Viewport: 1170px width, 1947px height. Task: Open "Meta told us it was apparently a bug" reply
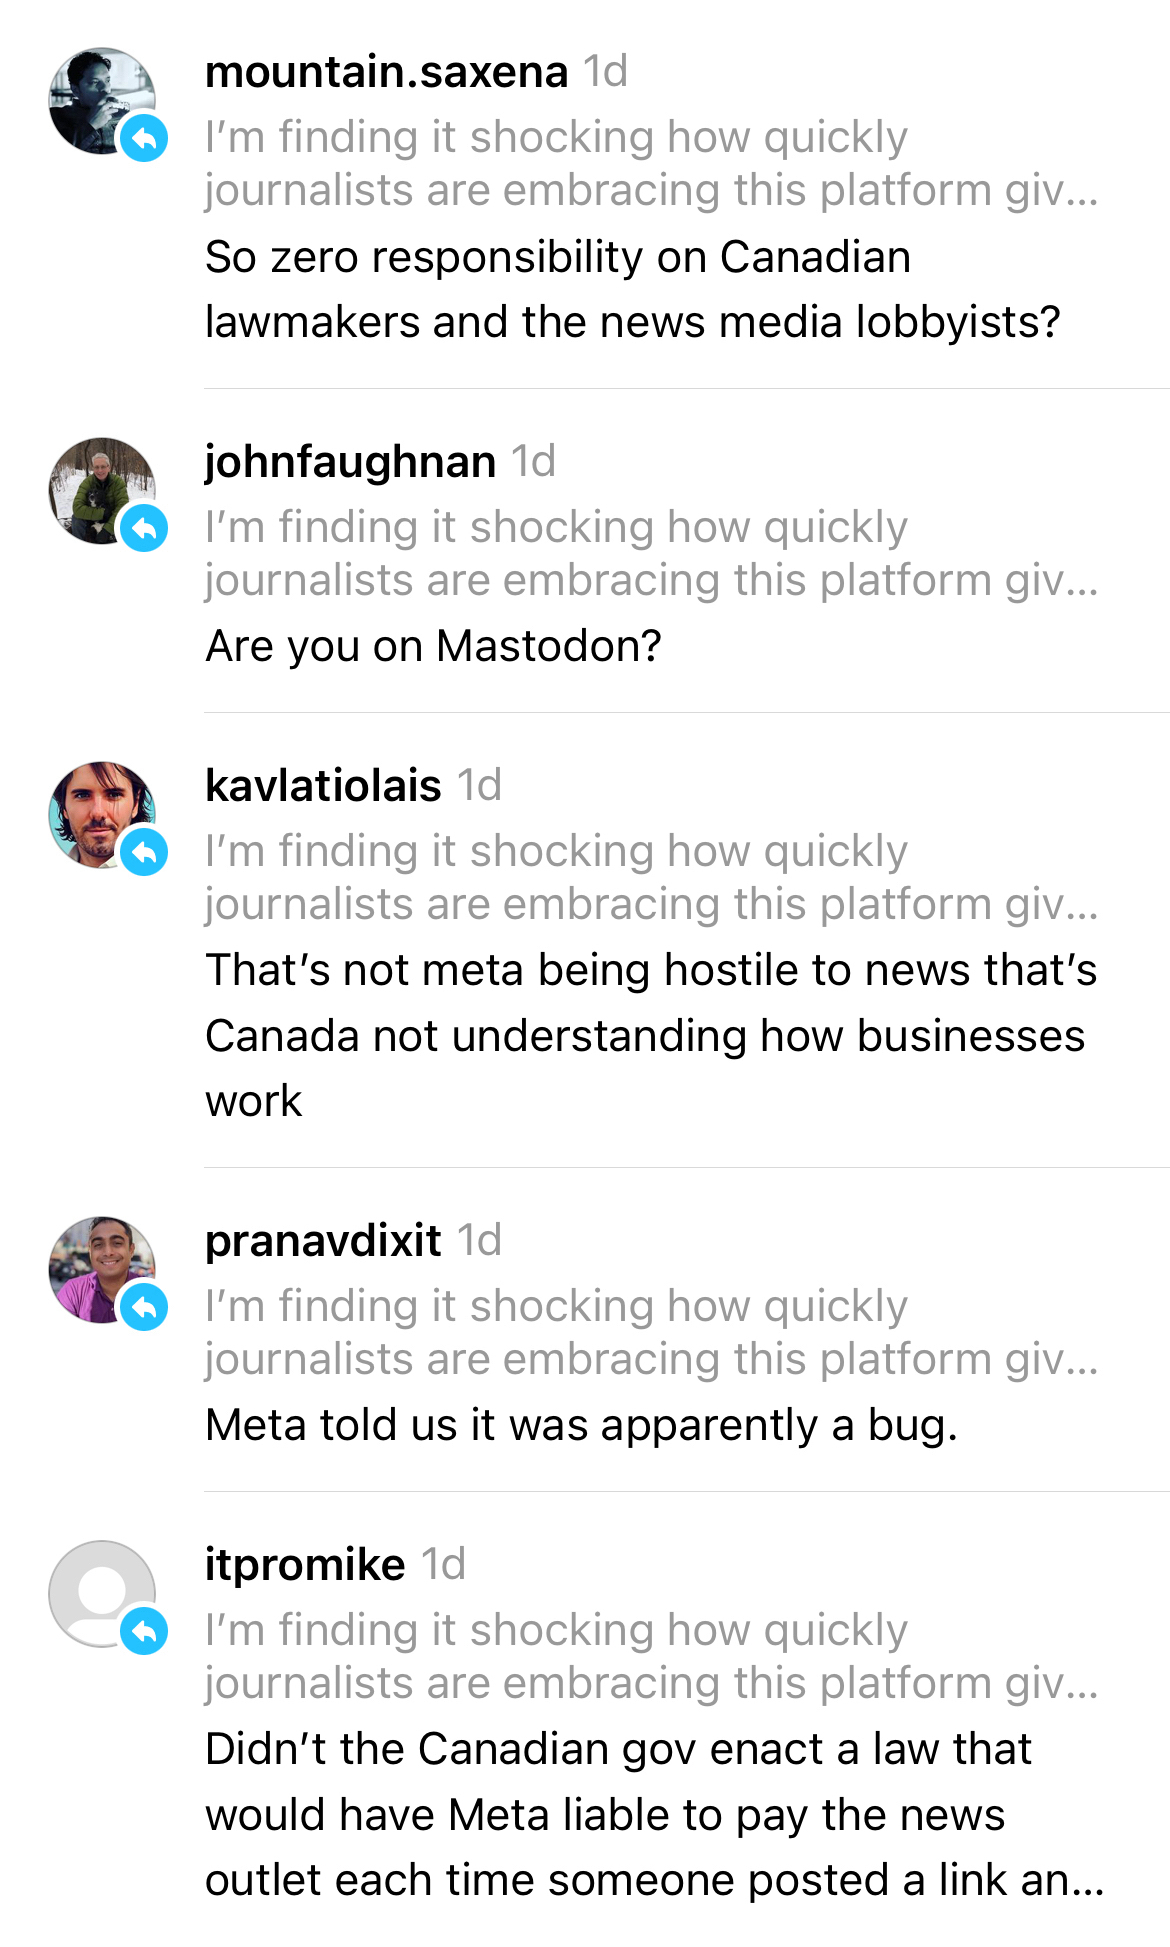[x=581, y=1426]
